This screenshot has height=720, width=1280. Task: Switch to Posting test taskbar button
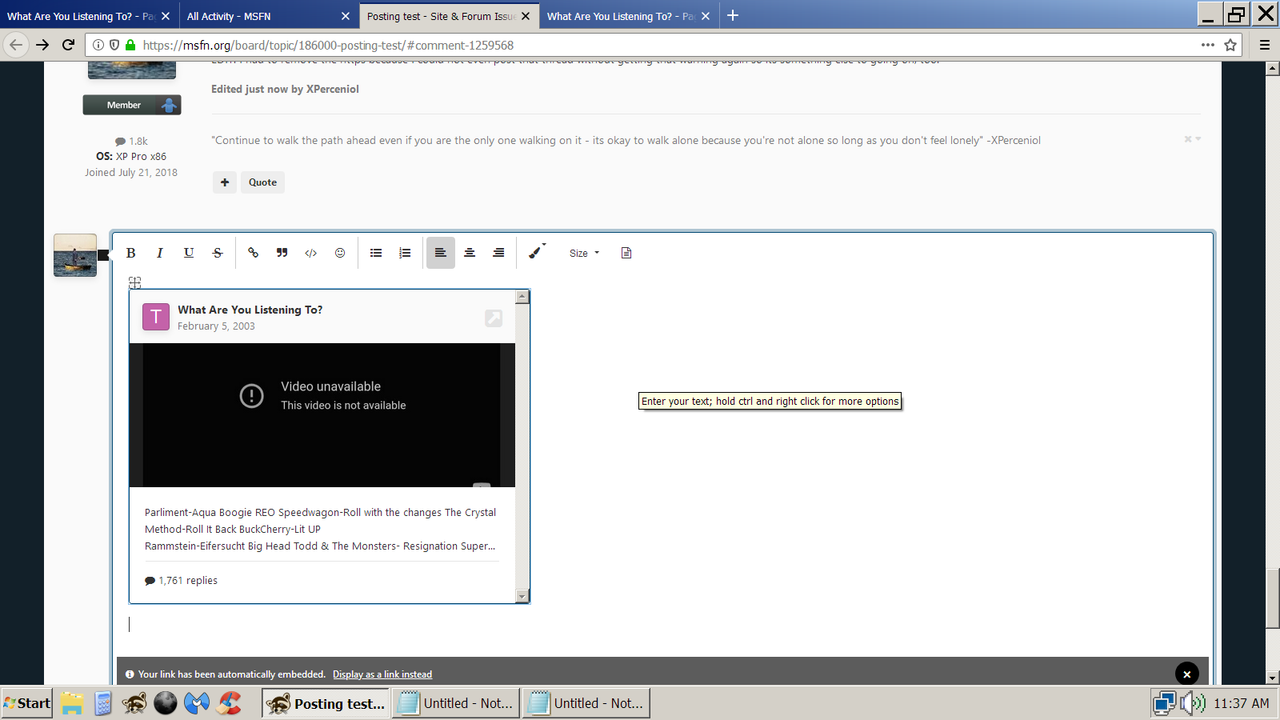pyautogui.click(x=326, y=703)
